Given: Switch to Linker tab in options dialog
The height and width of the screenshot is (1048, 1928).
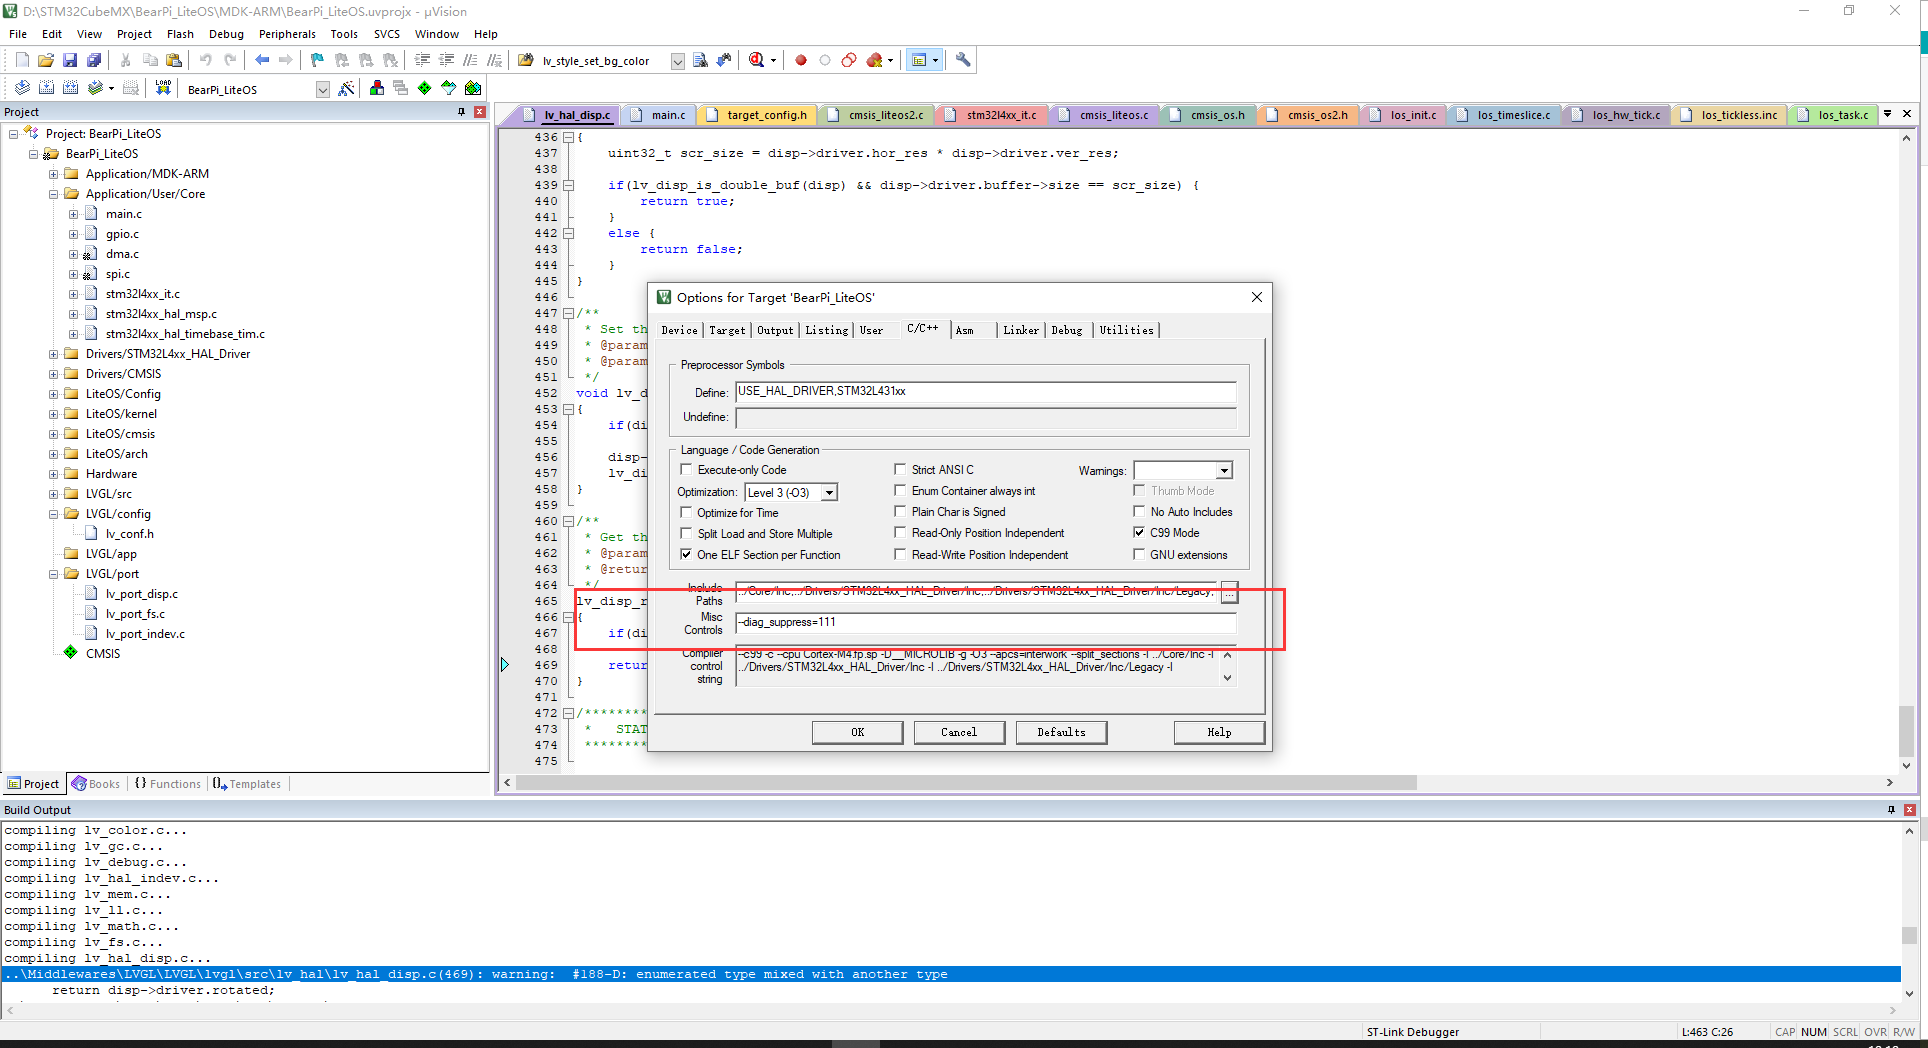Looking at the screenshot, I should (1021, 330).
